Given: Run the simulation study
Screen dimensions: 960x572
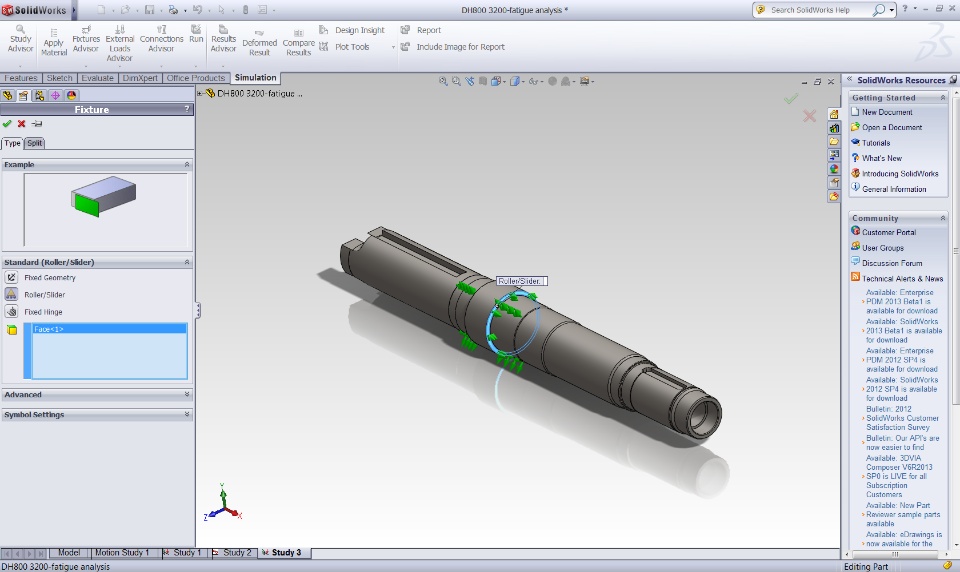Looking at the screenshot, I should tap(196, 34).
